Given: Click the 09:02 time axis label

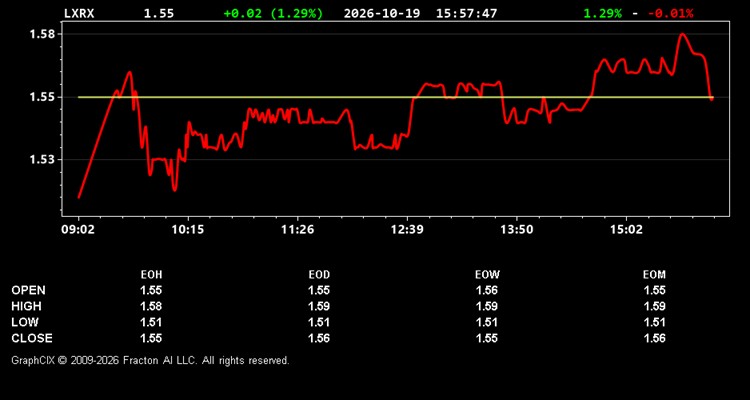Looking at the screenshot, I should pos(77,230).
